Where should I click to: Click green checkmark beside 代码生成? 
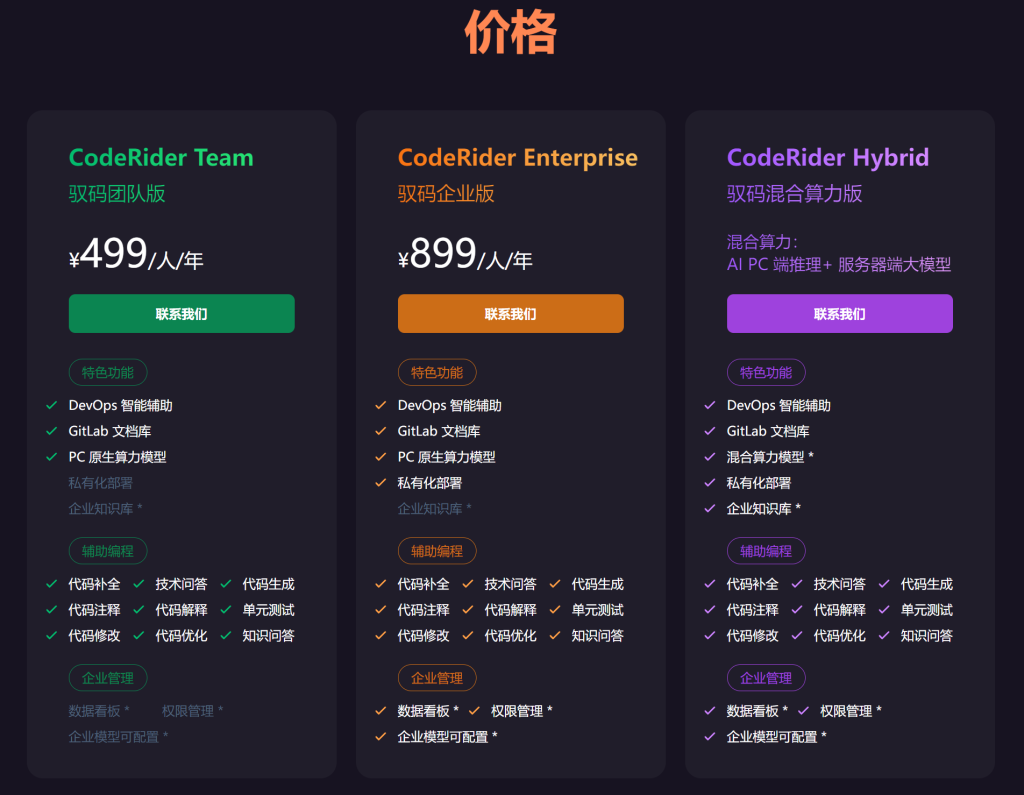tap(226, 584)
